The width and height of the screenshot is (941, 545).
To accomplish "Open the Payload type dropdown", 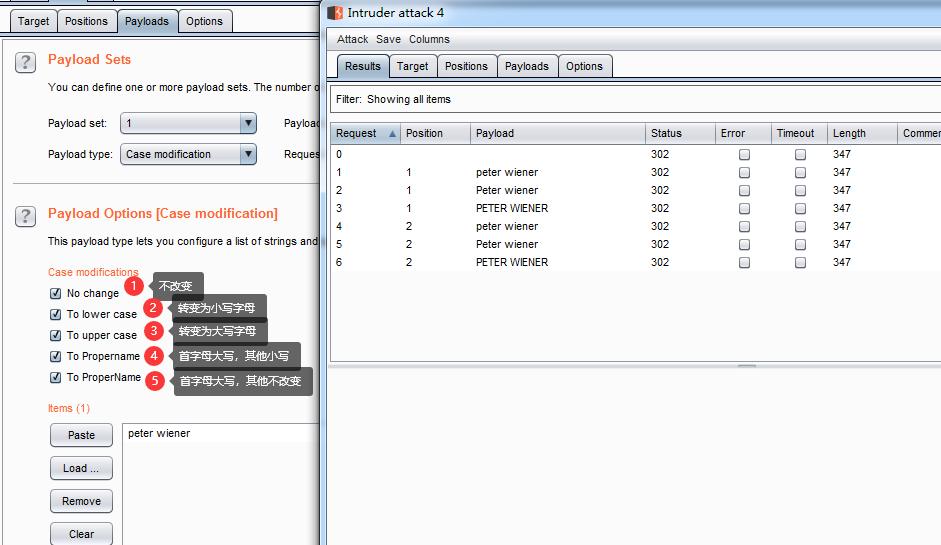I will [188, 154].
